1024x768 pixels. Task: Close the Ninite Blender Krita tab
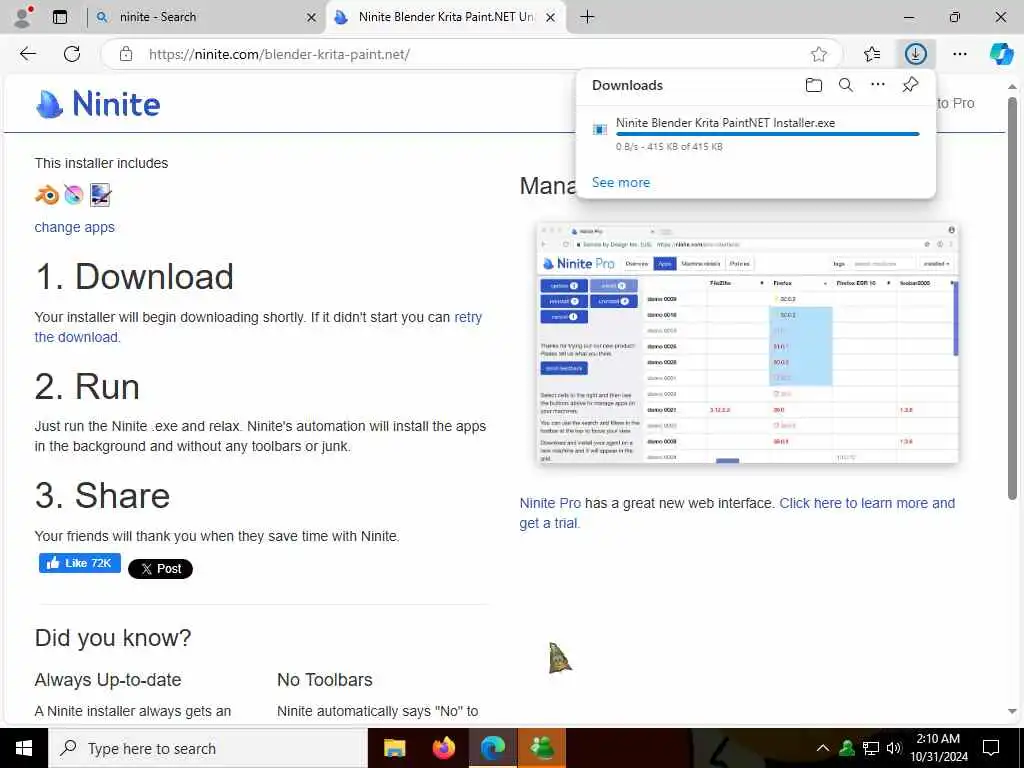551,18
